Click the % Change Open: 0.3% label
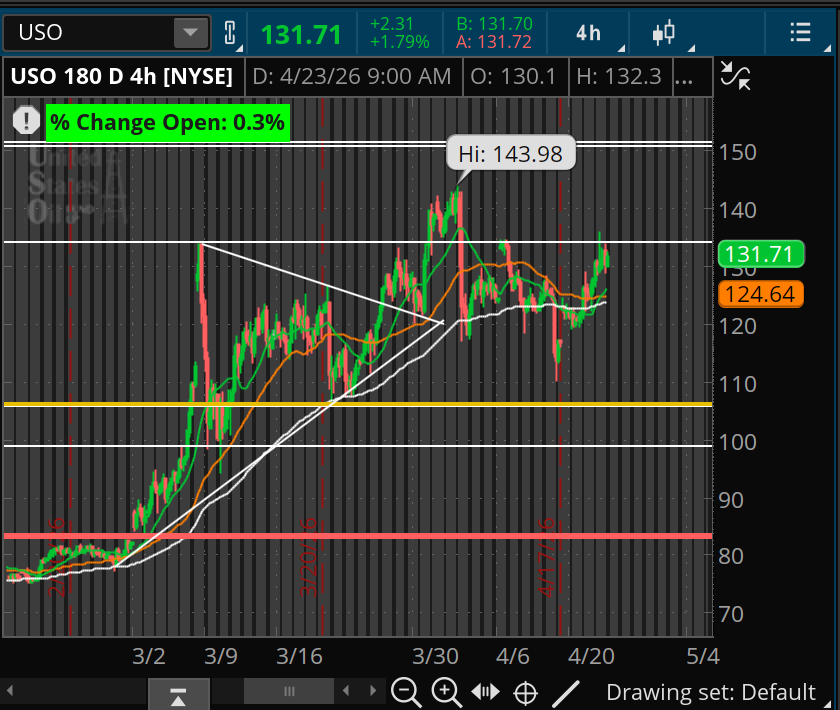Image resolution: width=840 pixels, height=710 pixels. coord(168,123)
